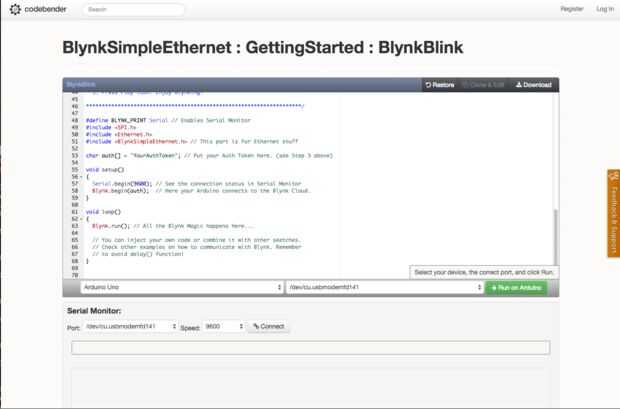Viewport: 620px width, 409px height.
Task: Open the orange Feedback & Support side tab
Action: (x=614, y=213)
